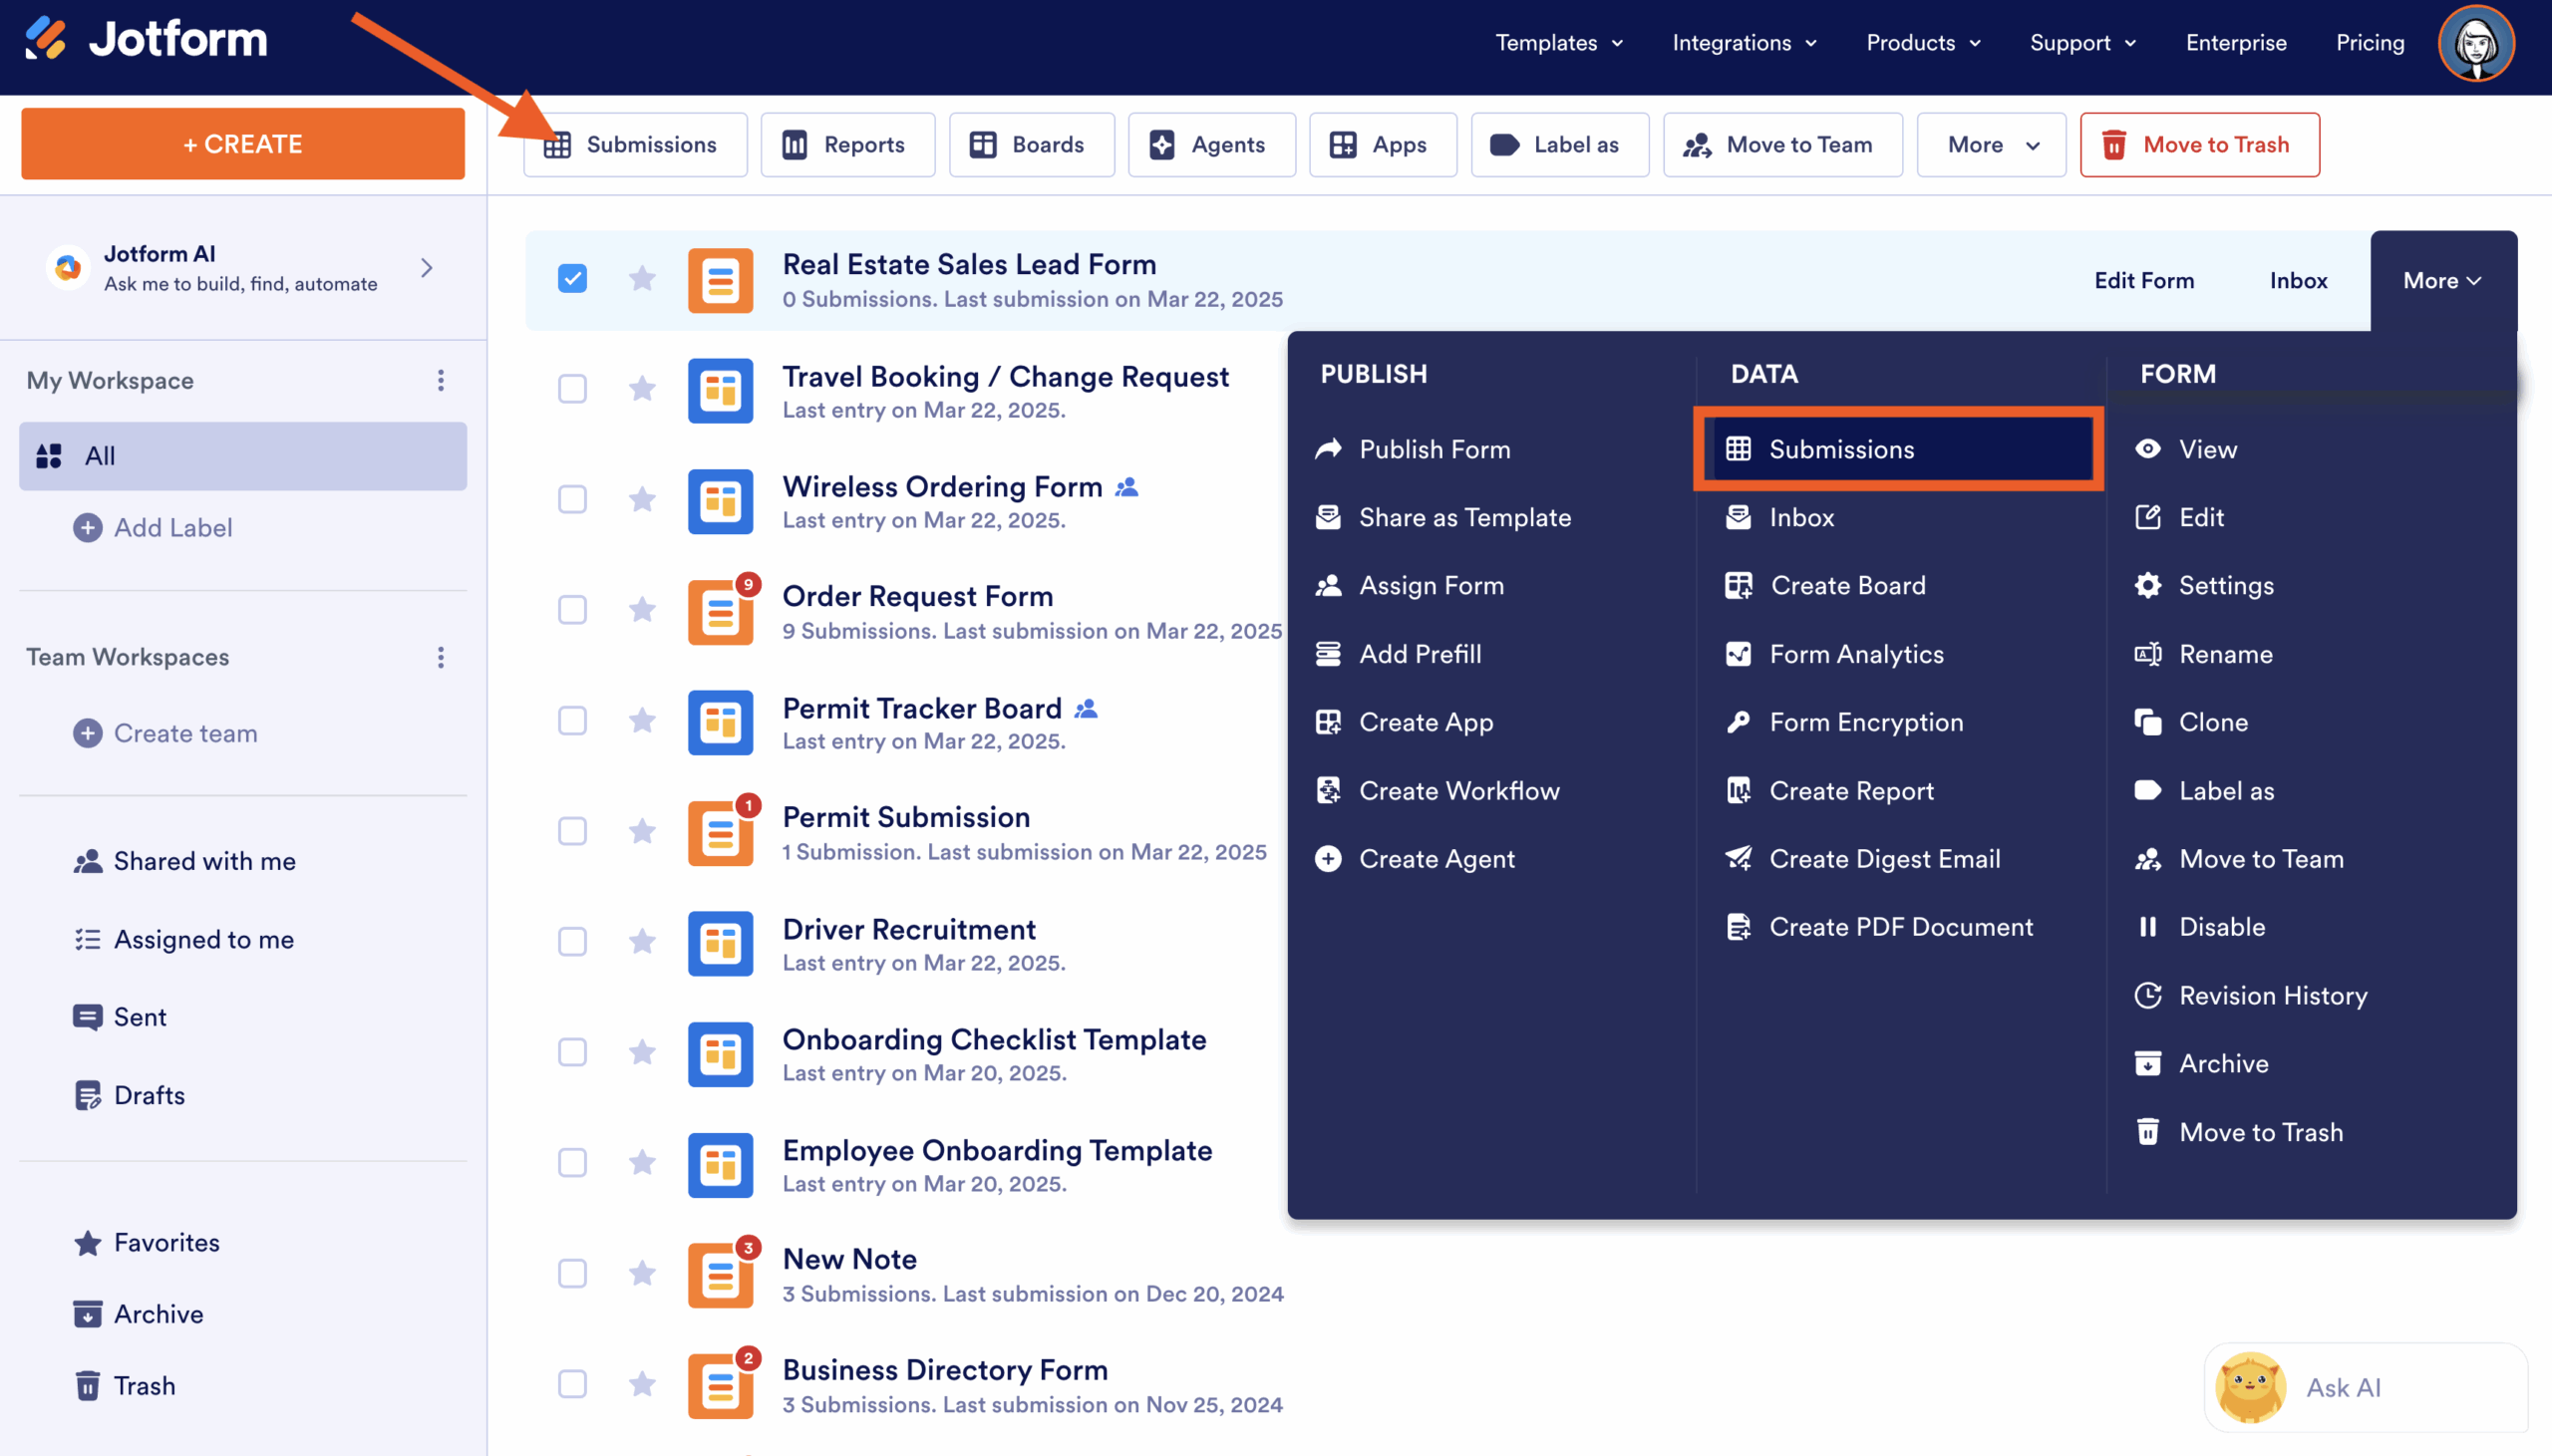
Task: Expand the Templates dropdown in header
Action: (1558, 43)
